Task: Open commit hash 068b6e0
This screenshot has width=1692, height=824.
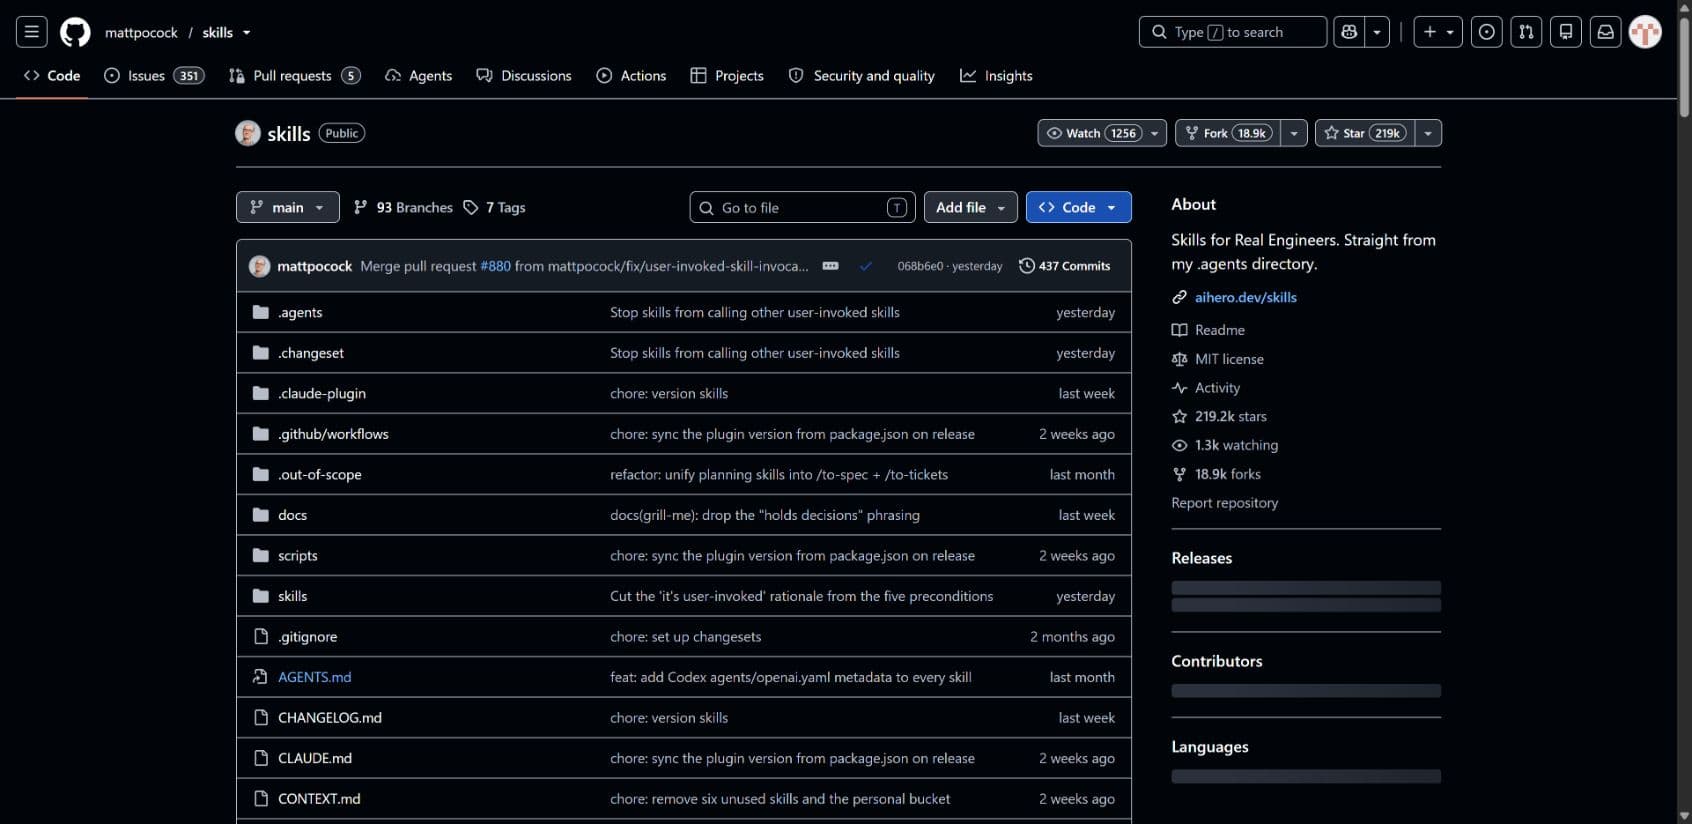Action: click(x=920, y=266)
